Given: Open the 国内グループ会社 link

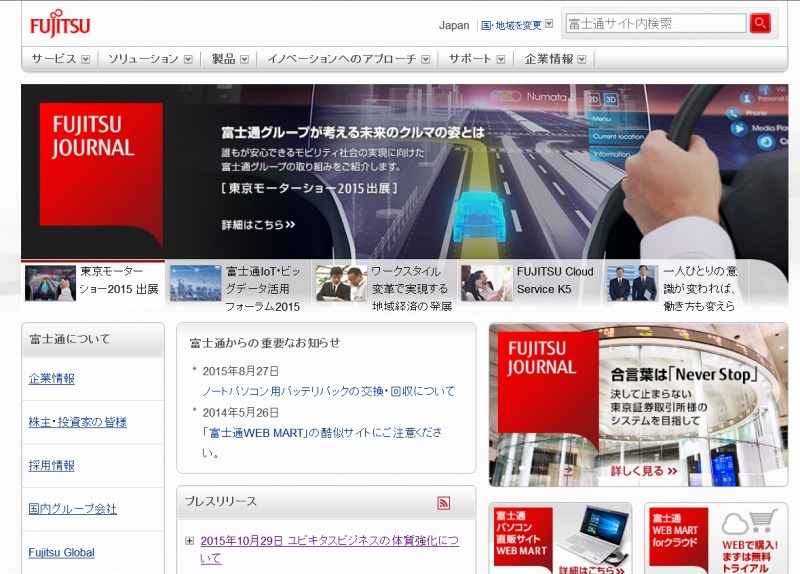Looking at the screenshot, I should pos(72,509).
